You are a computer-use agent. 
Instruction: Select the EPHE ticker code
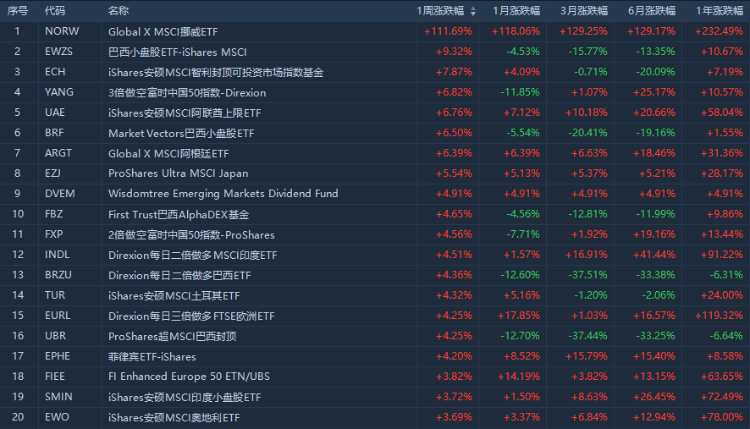[57, 356]
